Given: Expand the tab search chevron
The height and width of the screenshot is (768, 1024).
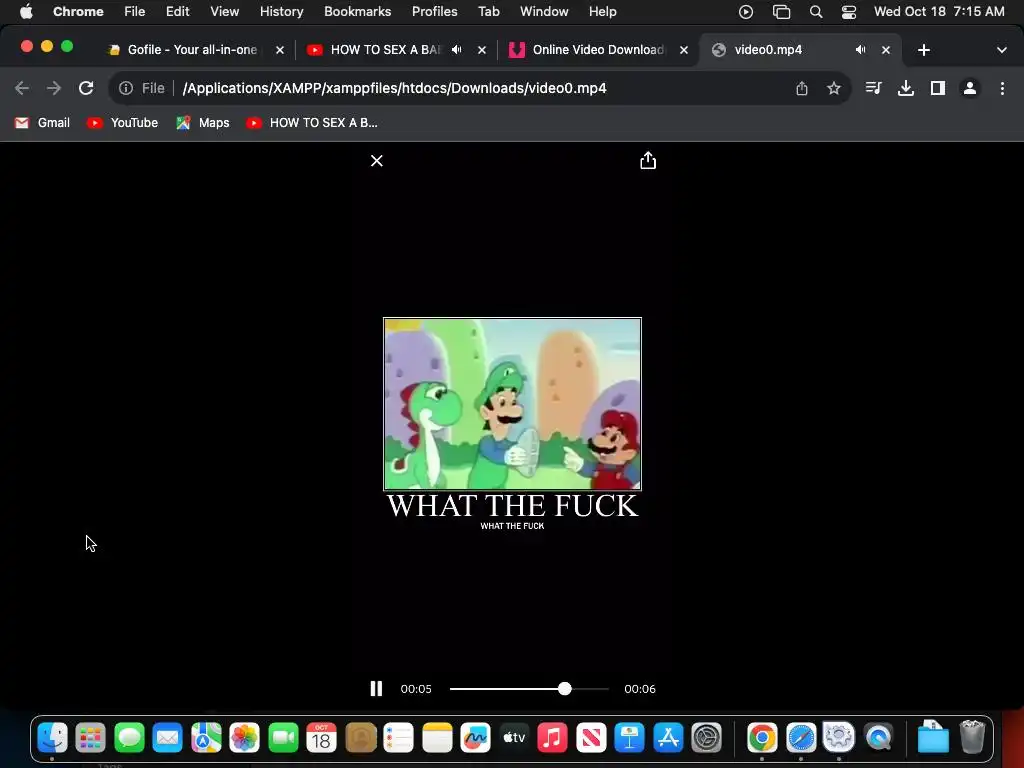Looking at the screenshot, I should tap(1002, 50).
